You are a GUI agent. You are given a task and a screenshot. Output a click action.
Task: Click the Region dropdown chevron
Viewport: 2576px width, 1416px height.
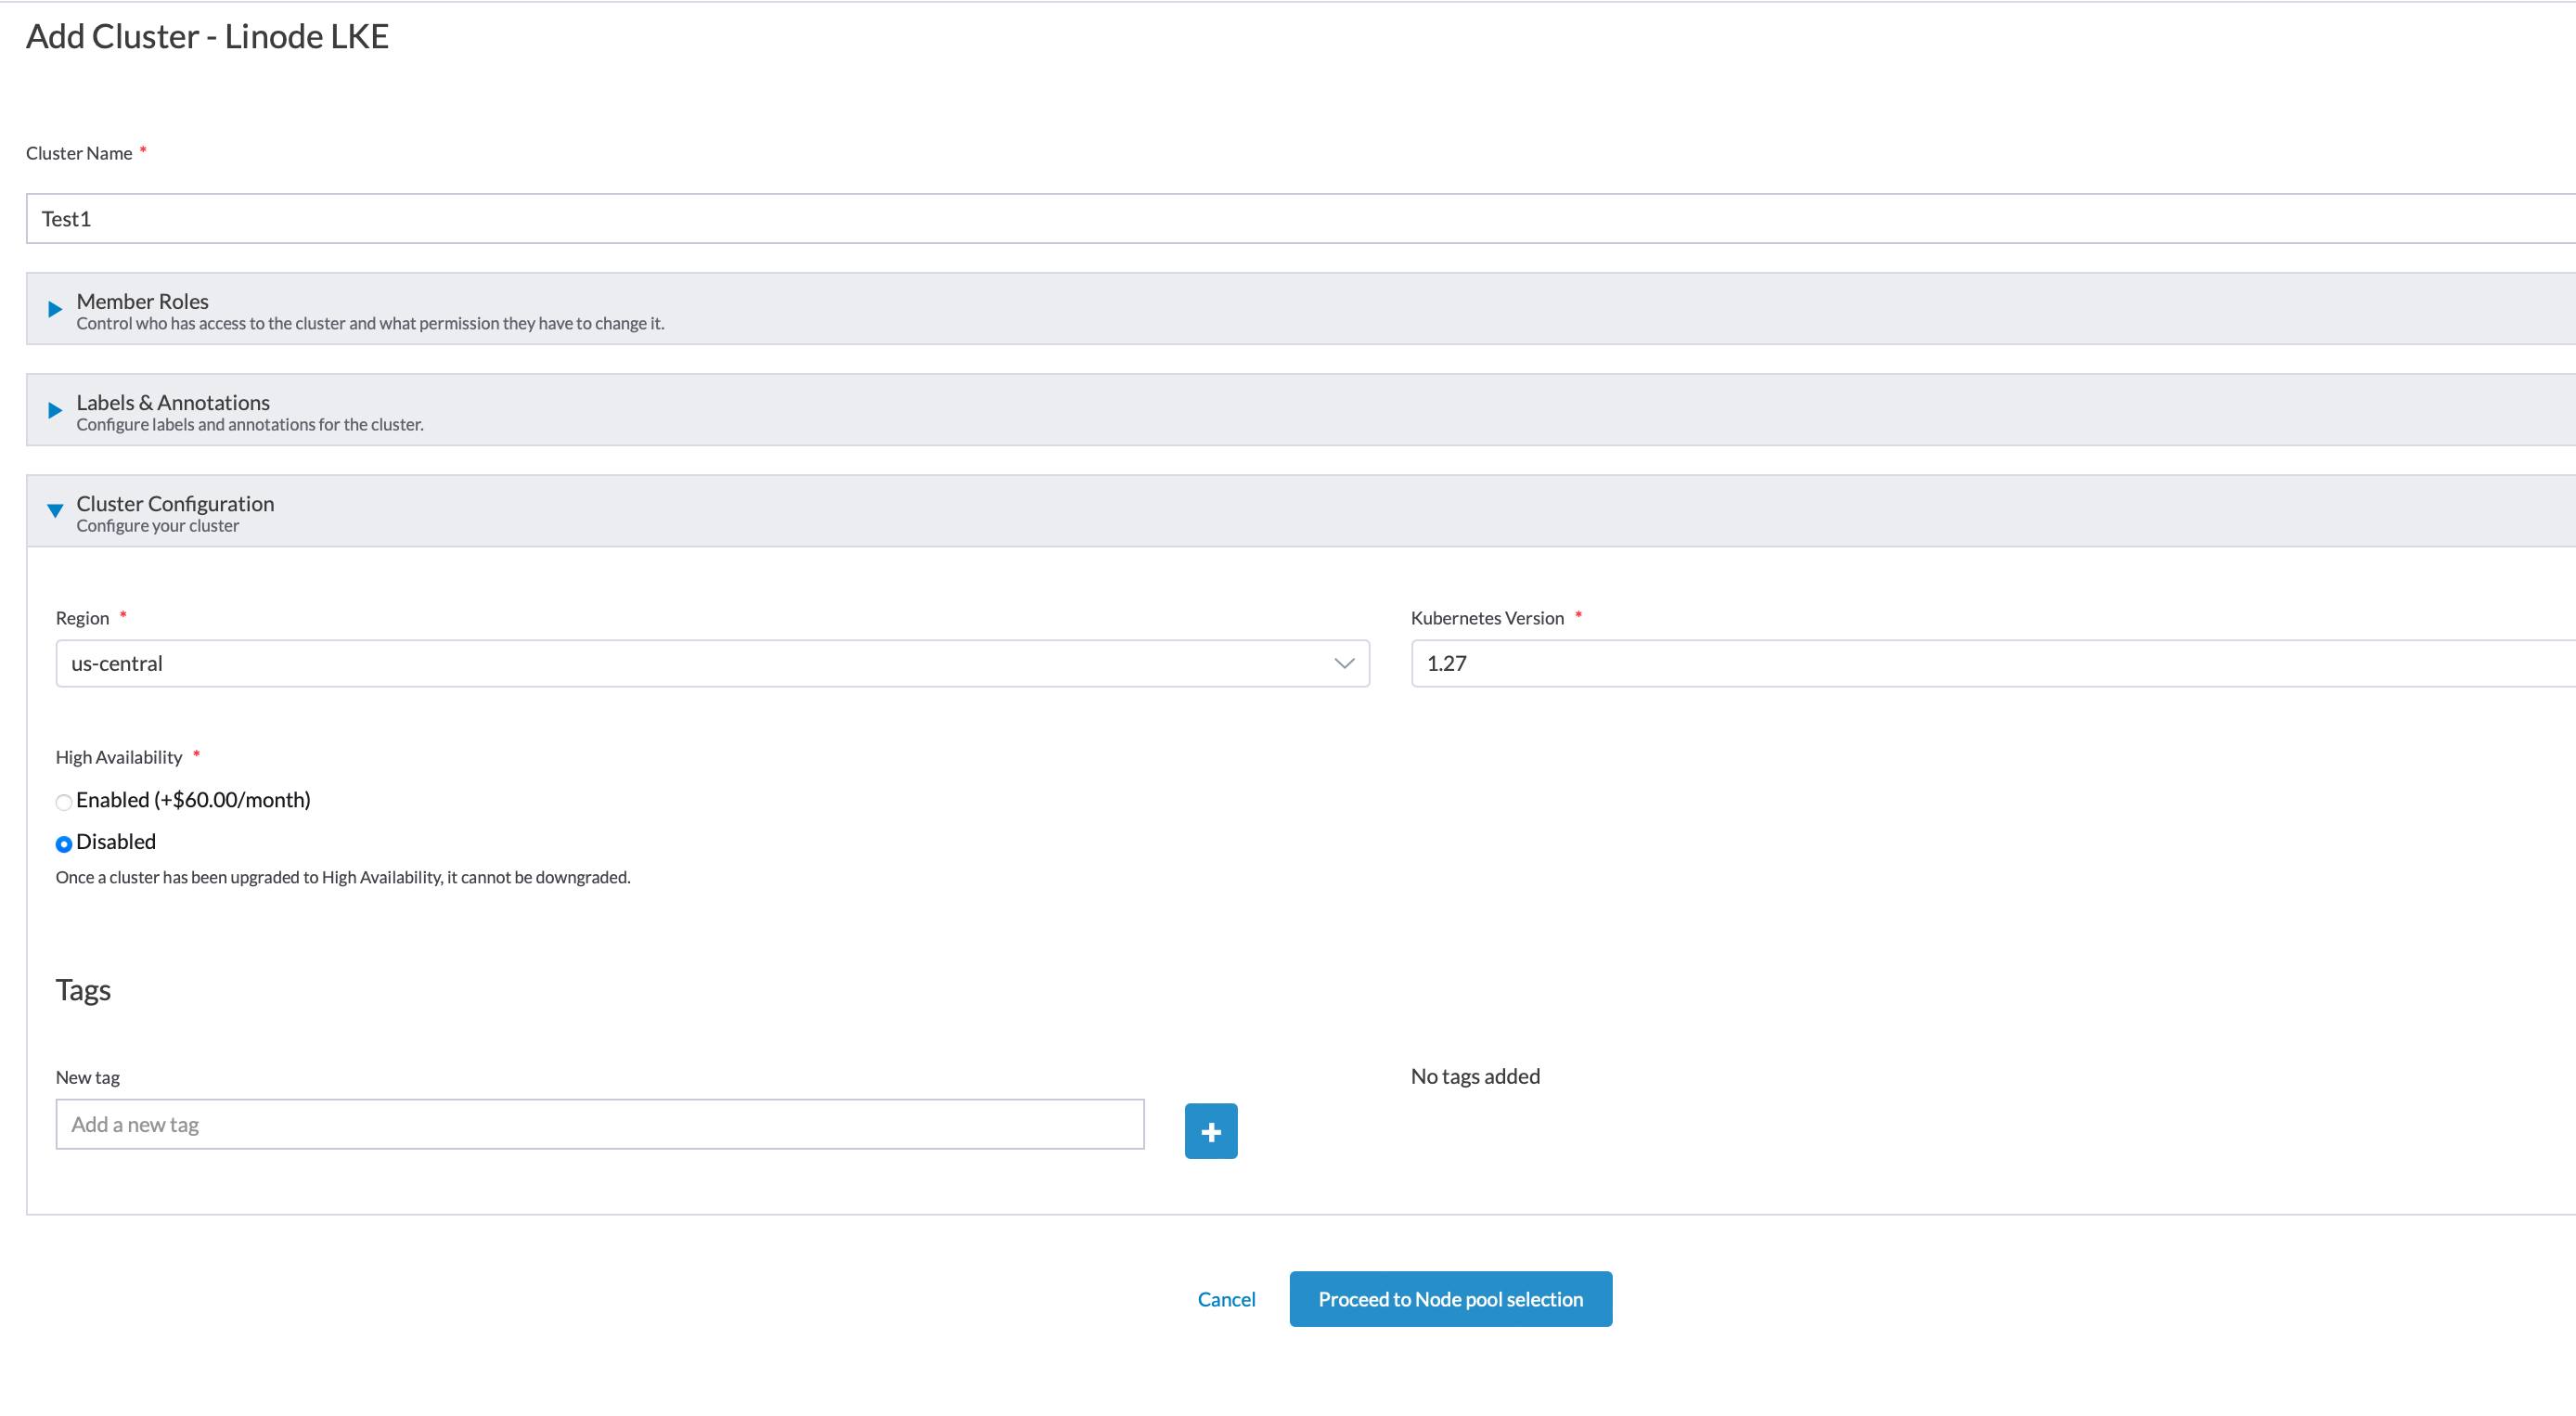click(x=1344, y=663)
